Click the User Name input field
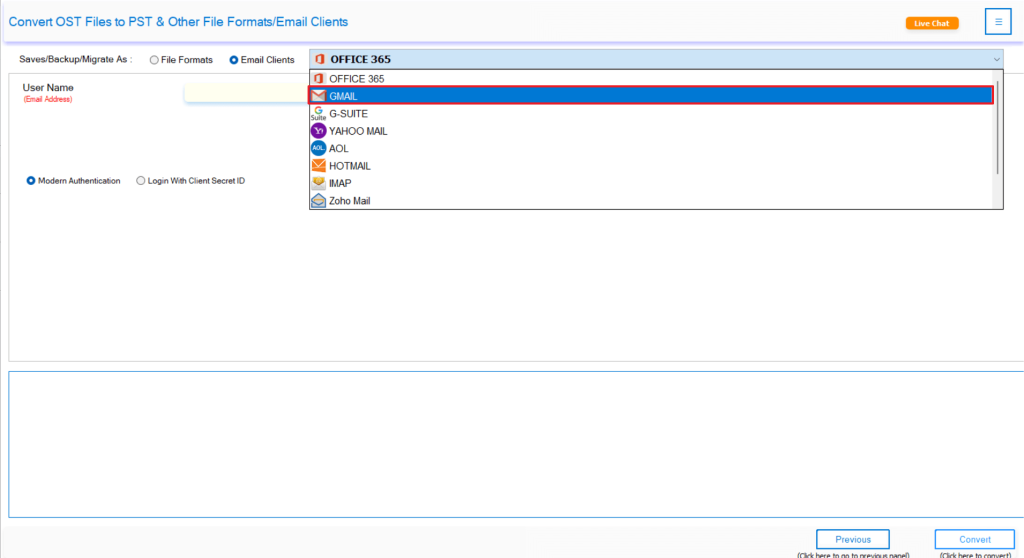 (246, 93)
